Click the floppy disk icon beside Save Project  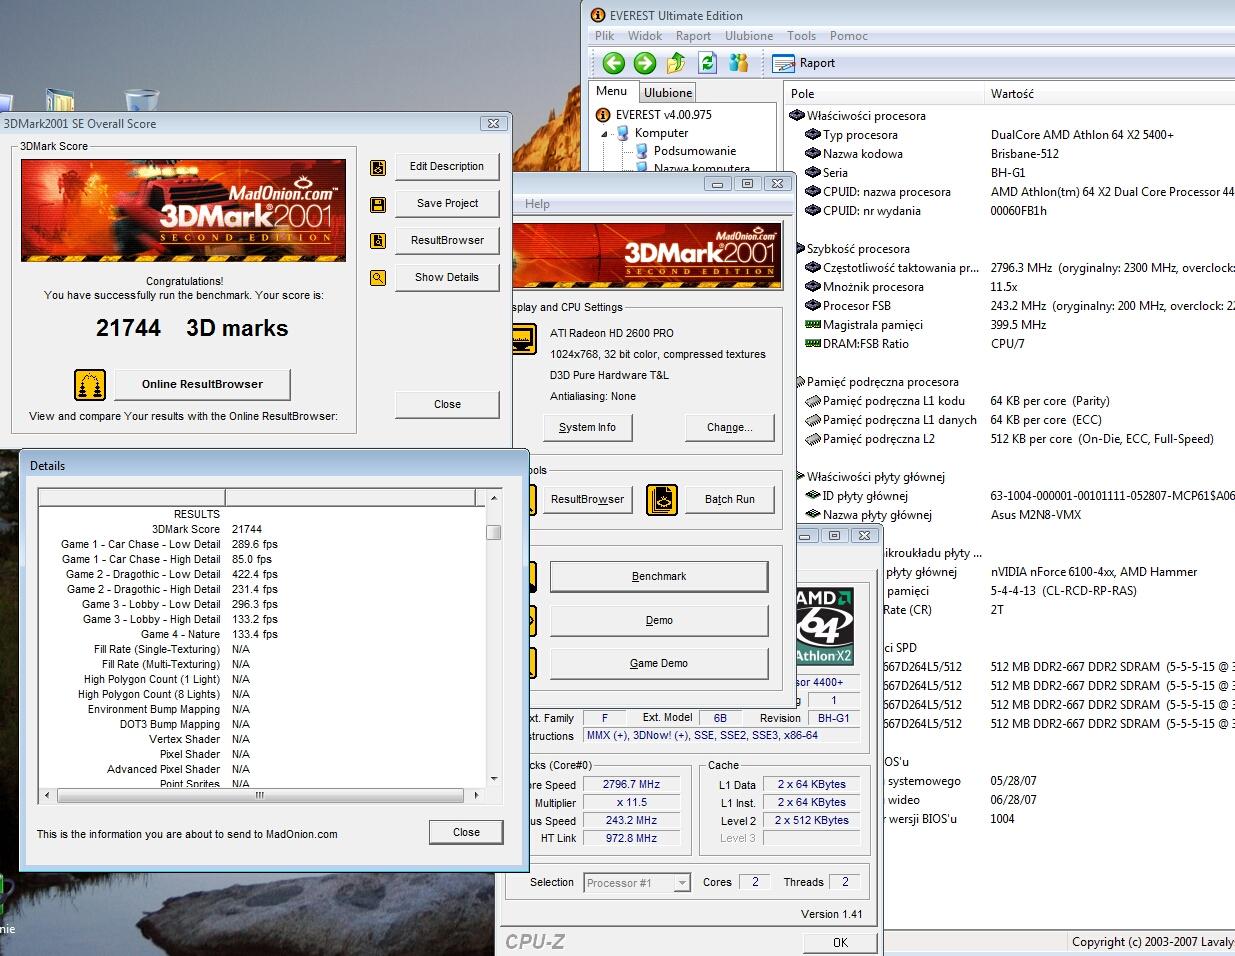(x=378, y=204)
